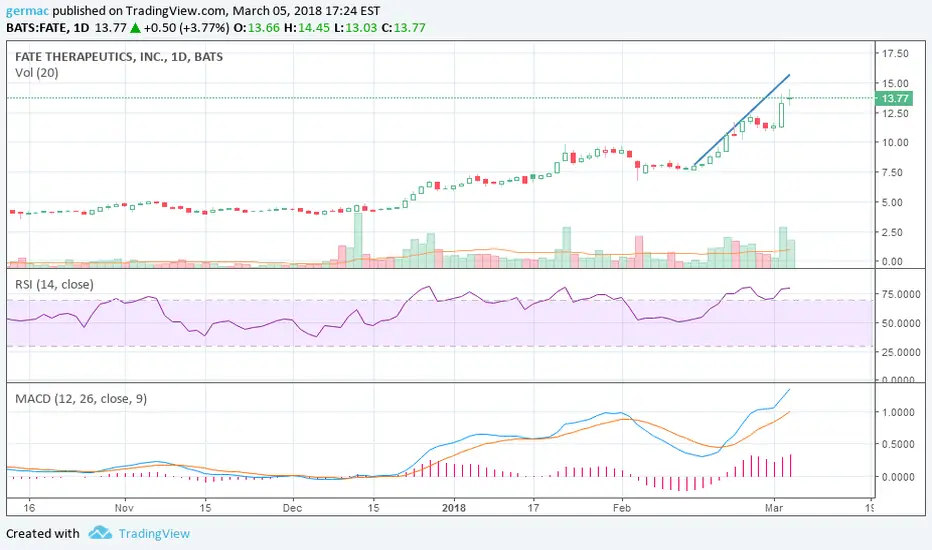Click the +0.50 (+3.77%) change value
932x550 pixels.
tap(187, 27)
